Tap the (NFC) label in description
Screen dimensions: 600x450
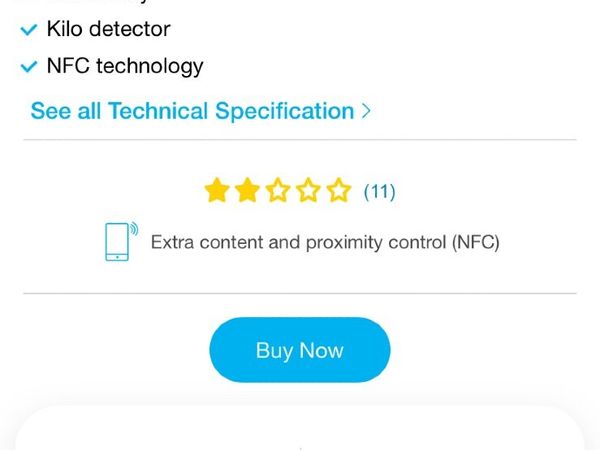tap(476, 242)
